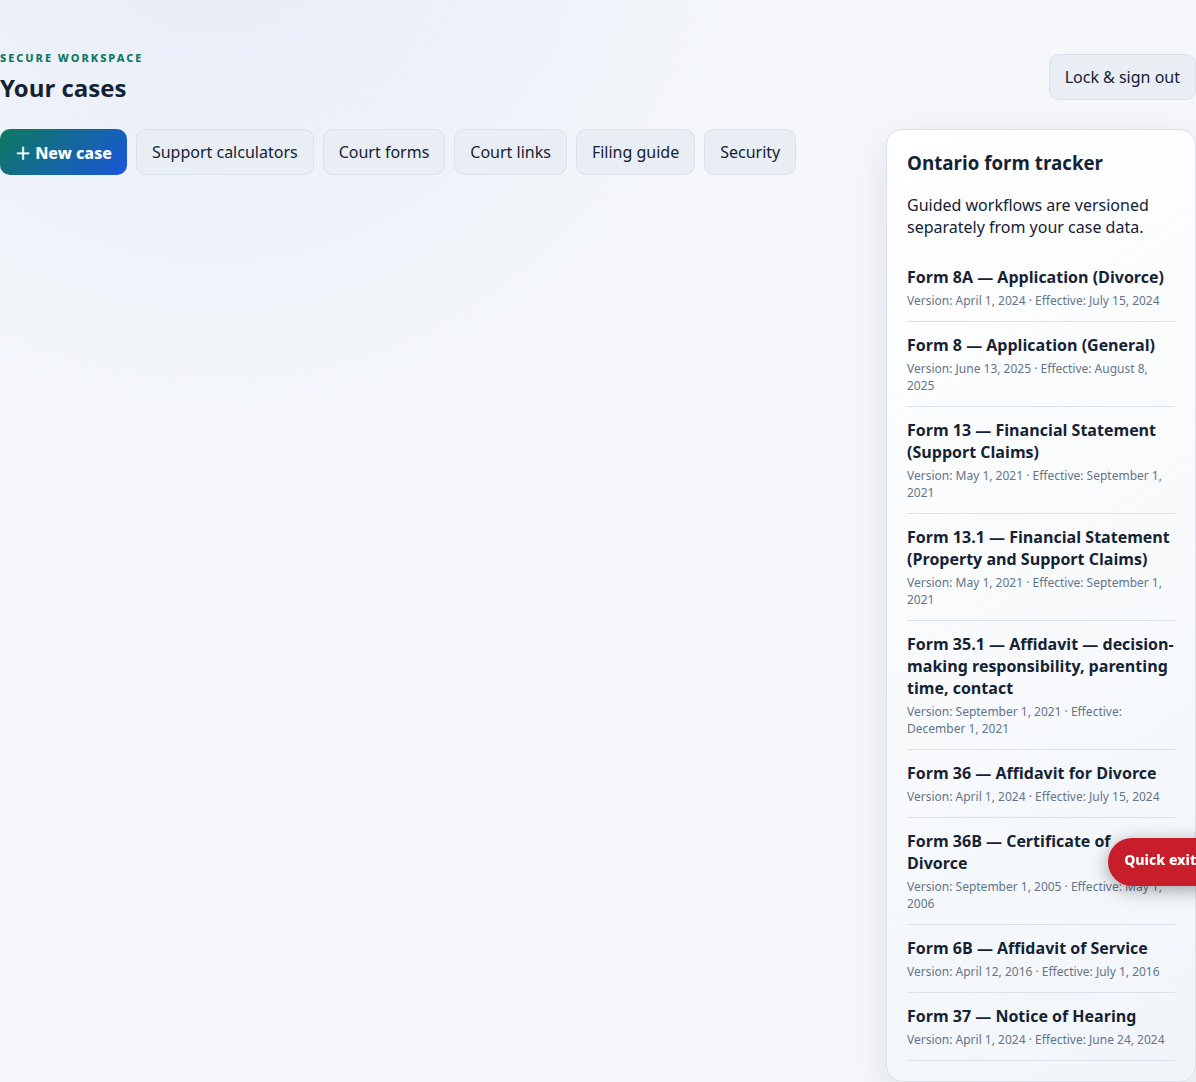Create a new case with + New case
Viewport: 1196px width, 1082px height.
63,153
